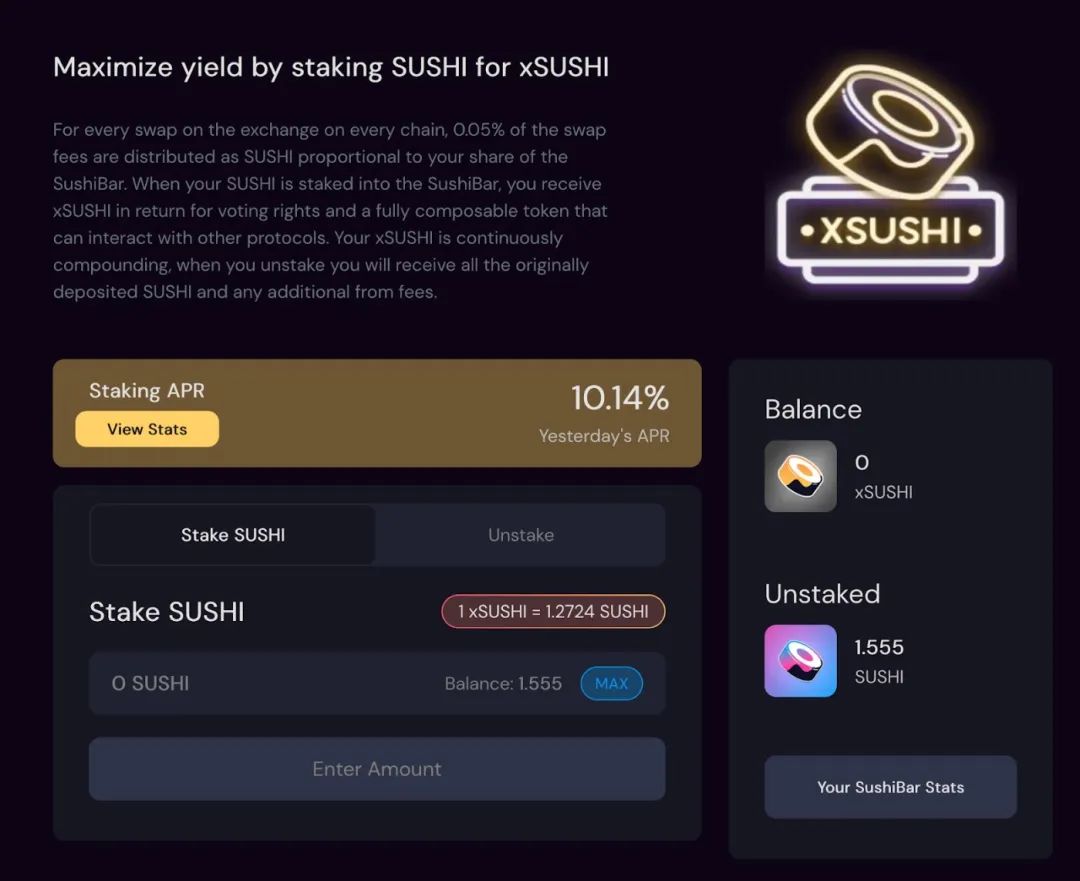Click the xSUSHI to SUSHI exchange rate badge
Viewport: 1080px width, 881px height.
coord(553,612)
